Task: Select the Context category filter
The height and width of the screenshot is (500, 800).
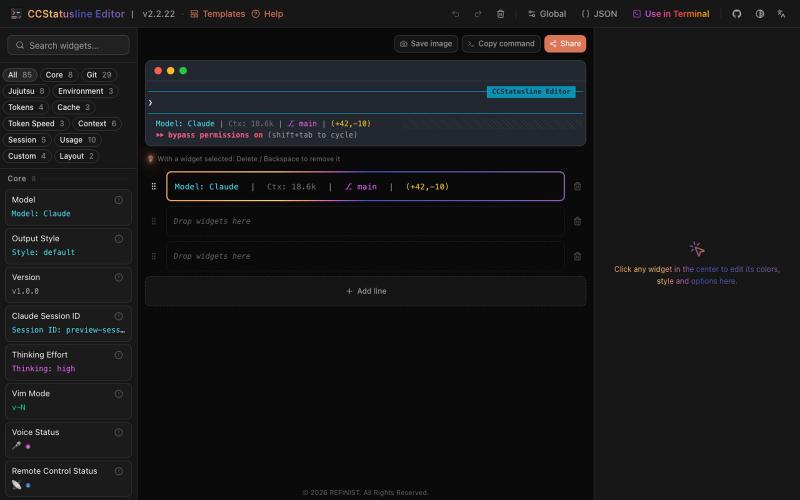Action: (x=97, y=124)
